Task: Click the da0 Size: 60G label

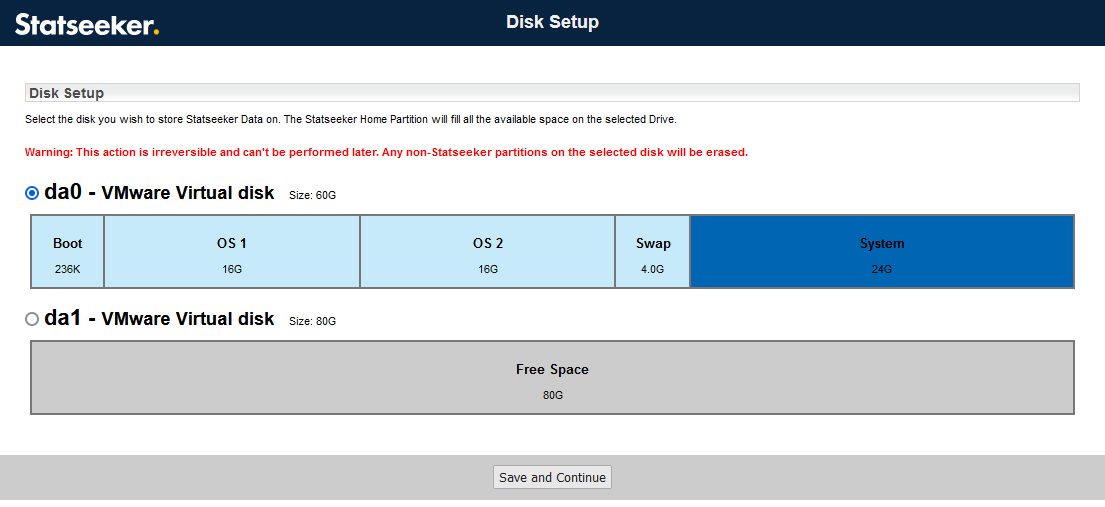Action: 312,195
